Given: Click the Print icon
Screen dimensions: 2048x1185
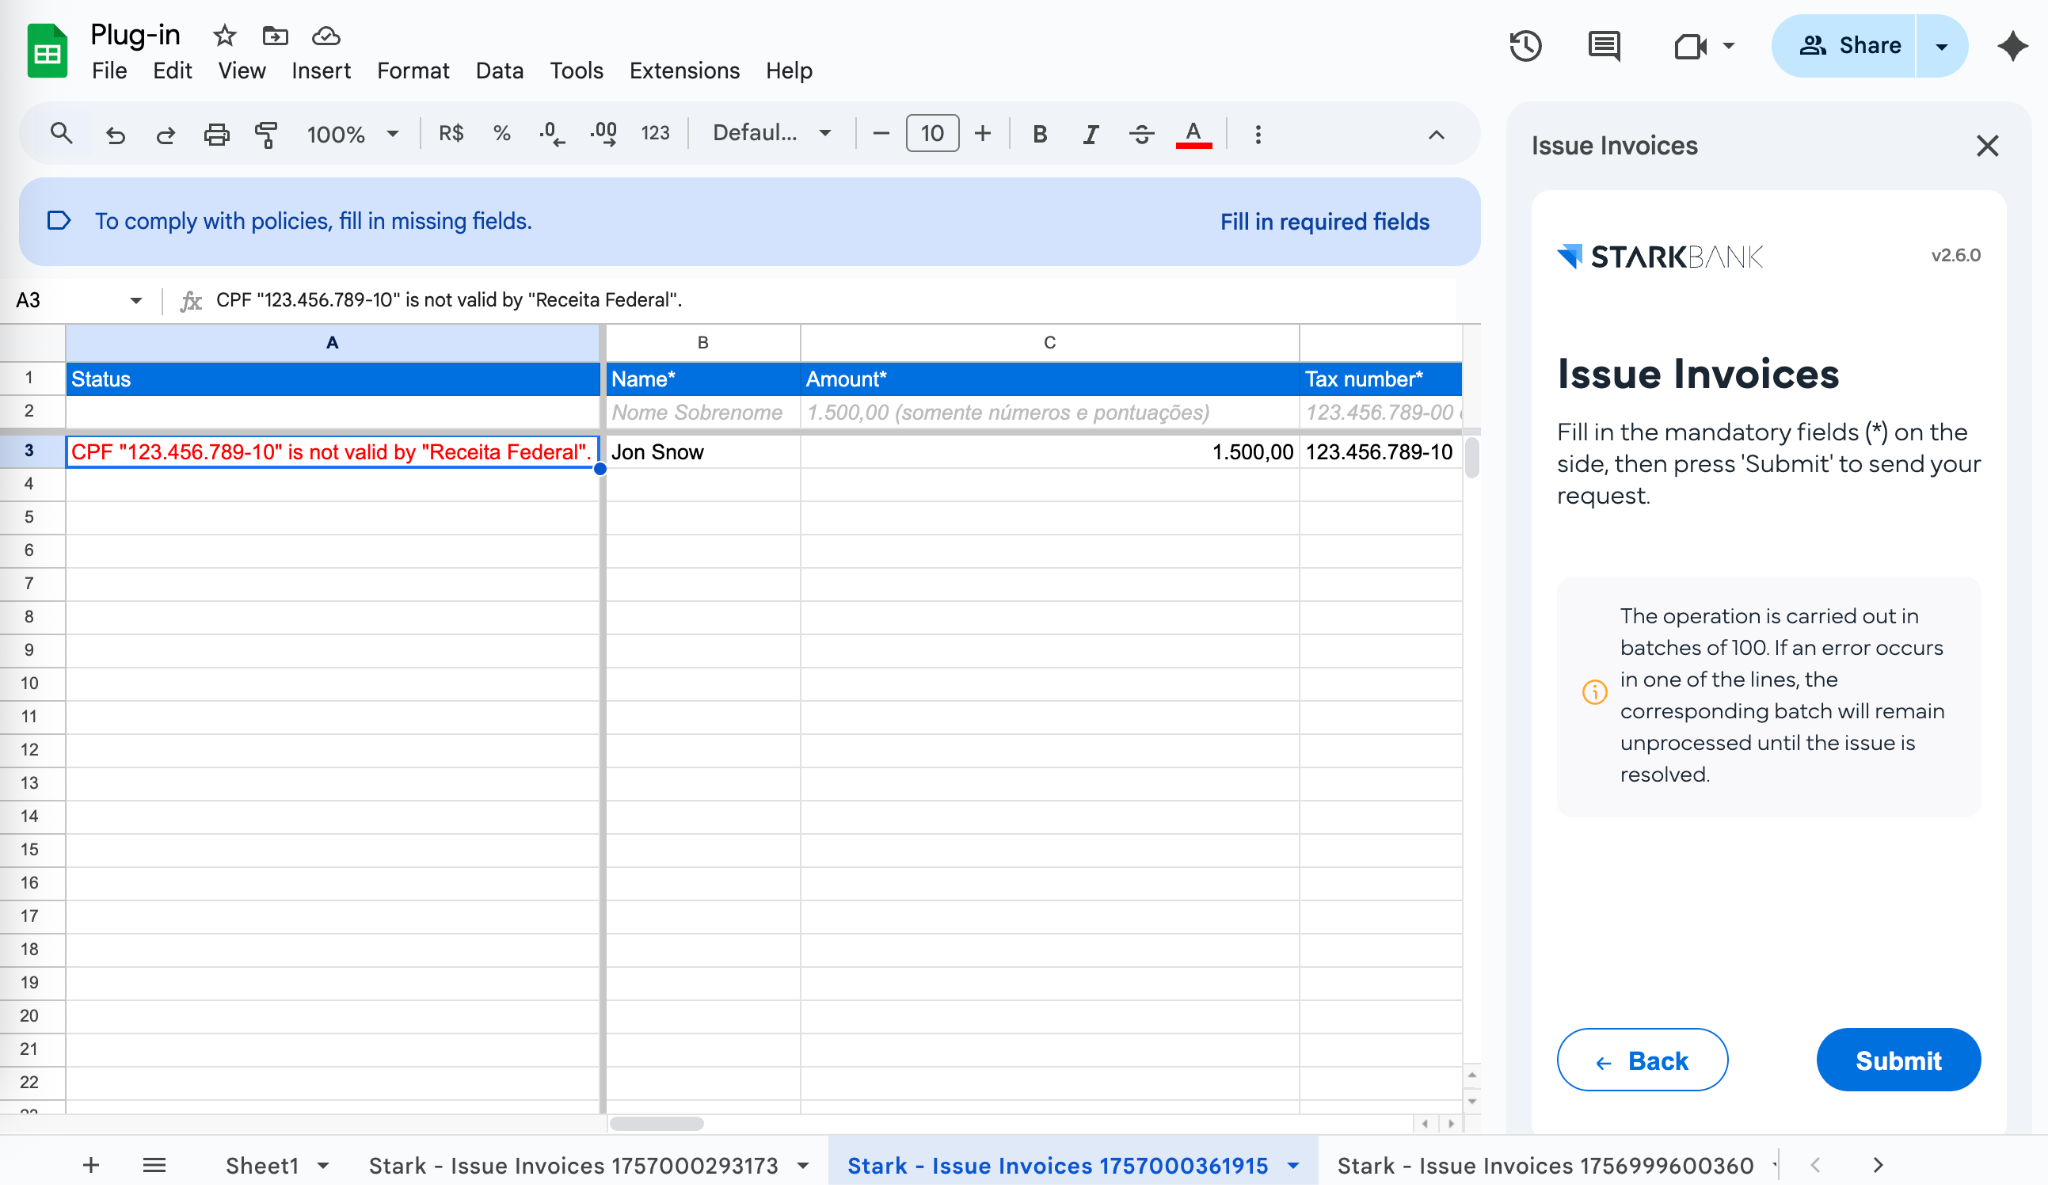Looking at the screenshot, I should pos(216,134).
